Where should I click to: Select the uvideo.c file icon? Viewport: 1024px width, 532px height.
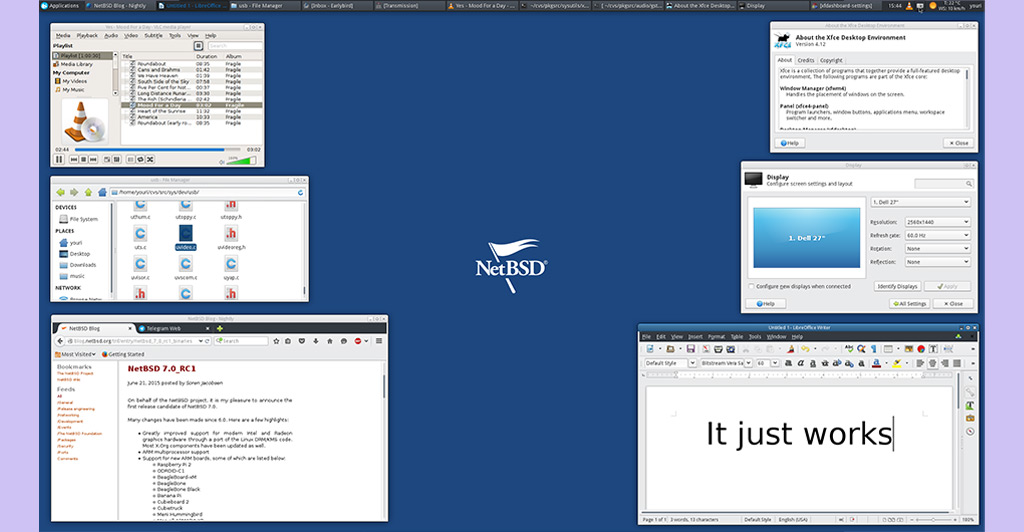tap(186, 235)
